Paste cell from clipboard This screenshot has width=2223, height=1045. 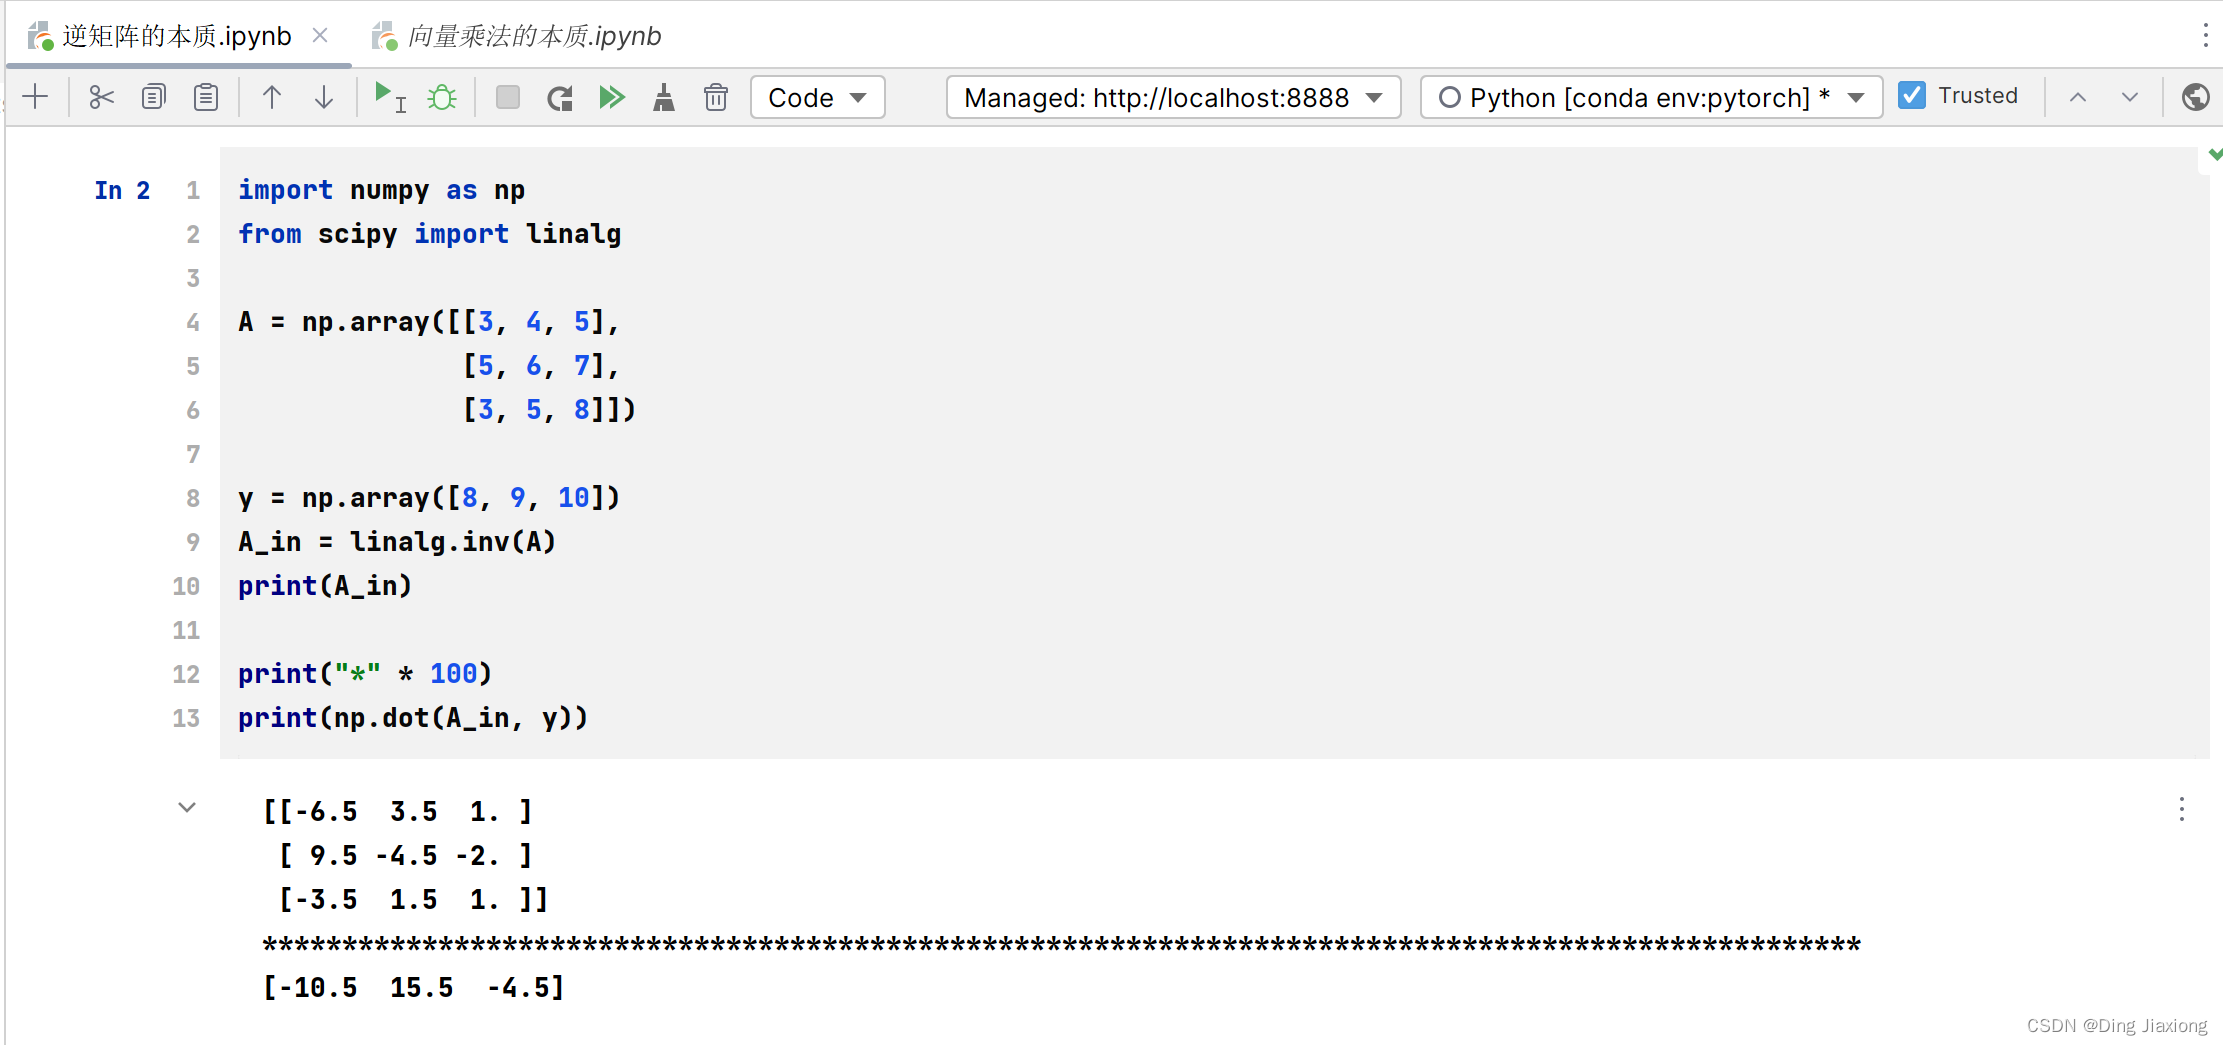[206, 97]
